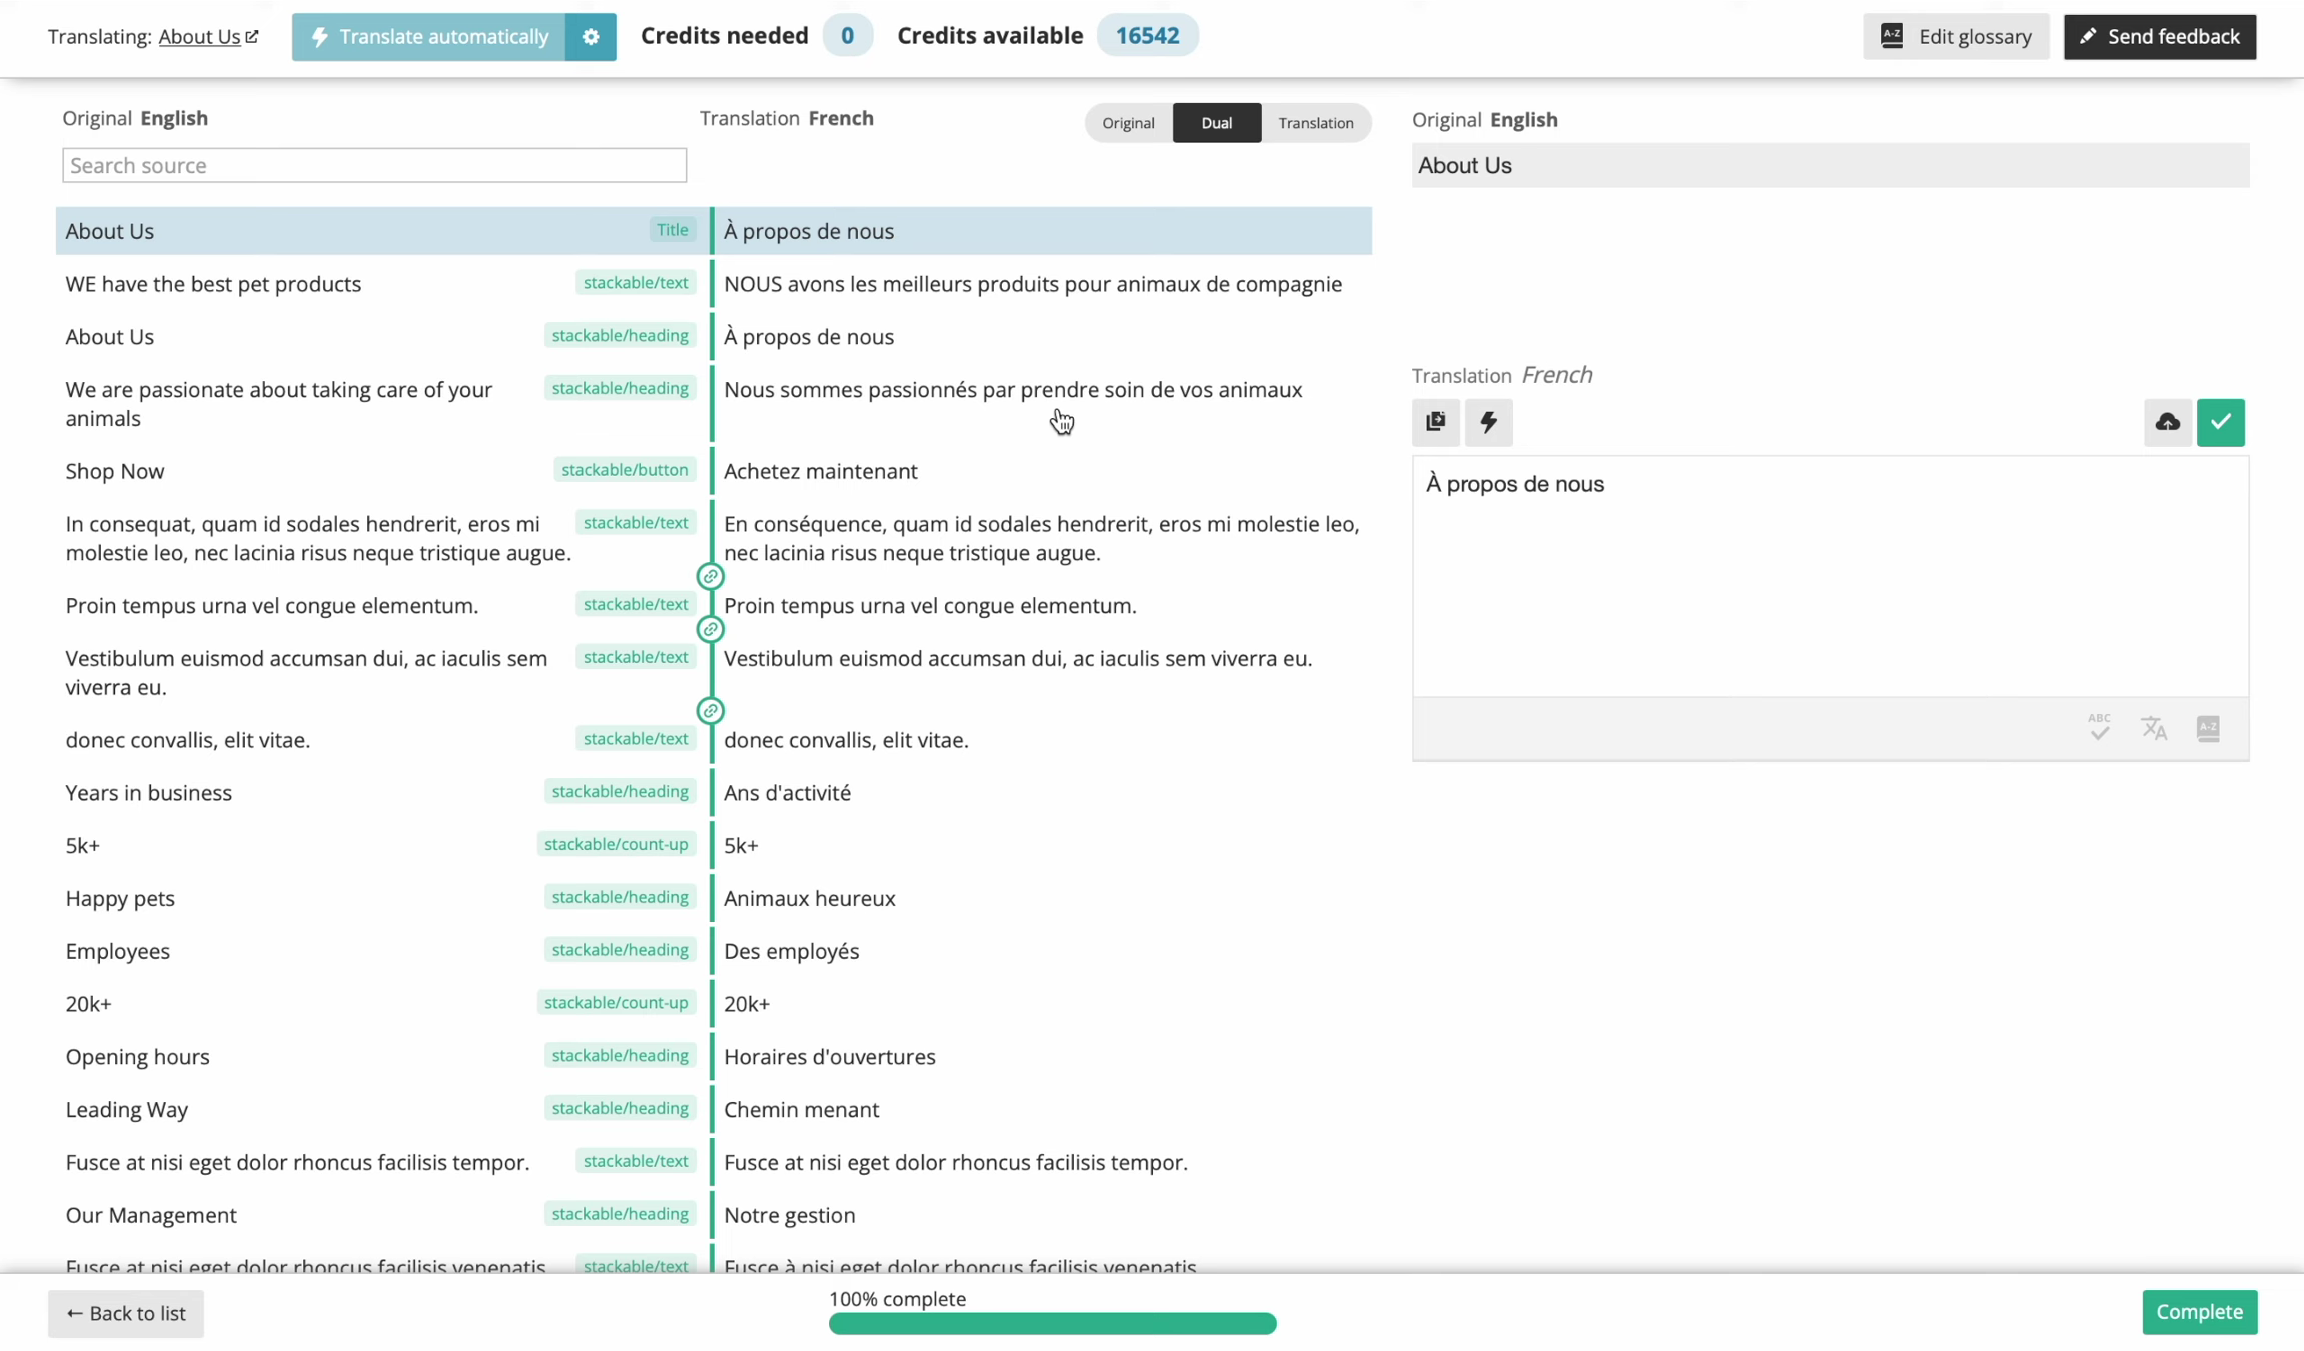Viewport: 2304px width, 1351px height.
Task: Click the lightning bolt to auto-translate segment
Action: (1488, 422)
